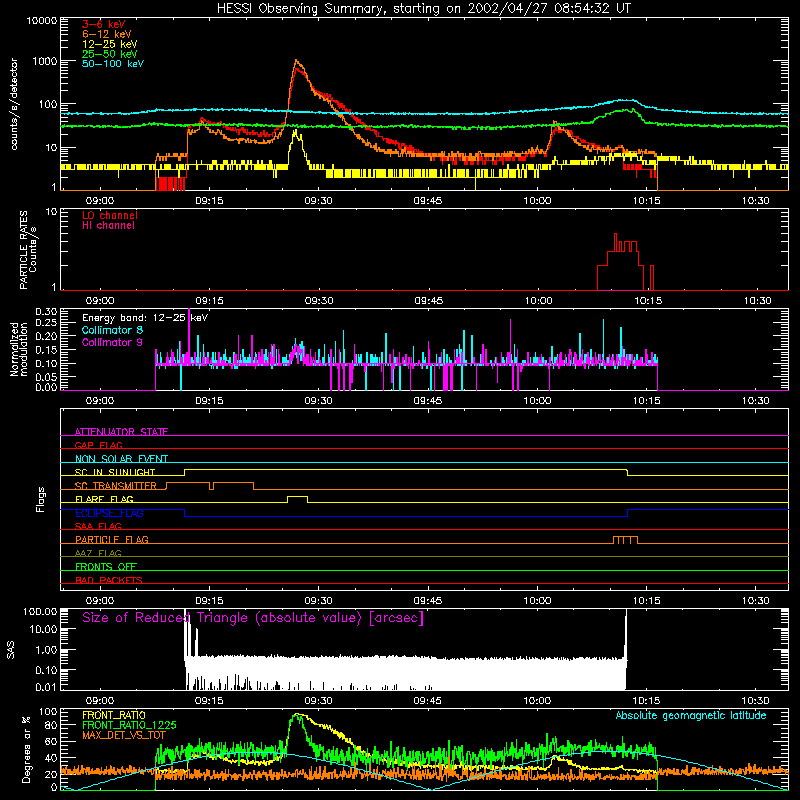Select the GAP_FLAG label
The width and height of the screenshot is (800, 800).
(98, 445)
